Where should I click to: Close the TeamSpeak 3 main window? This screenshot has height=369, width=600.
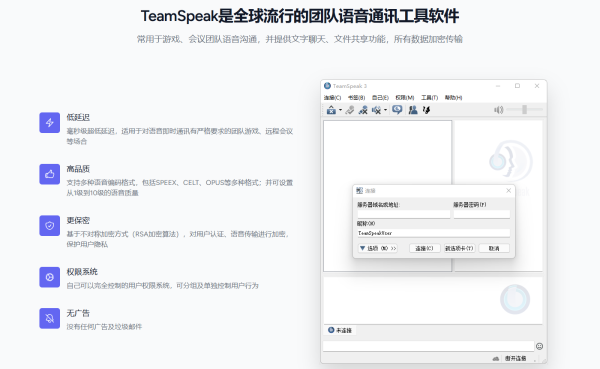tap(537, 86)
